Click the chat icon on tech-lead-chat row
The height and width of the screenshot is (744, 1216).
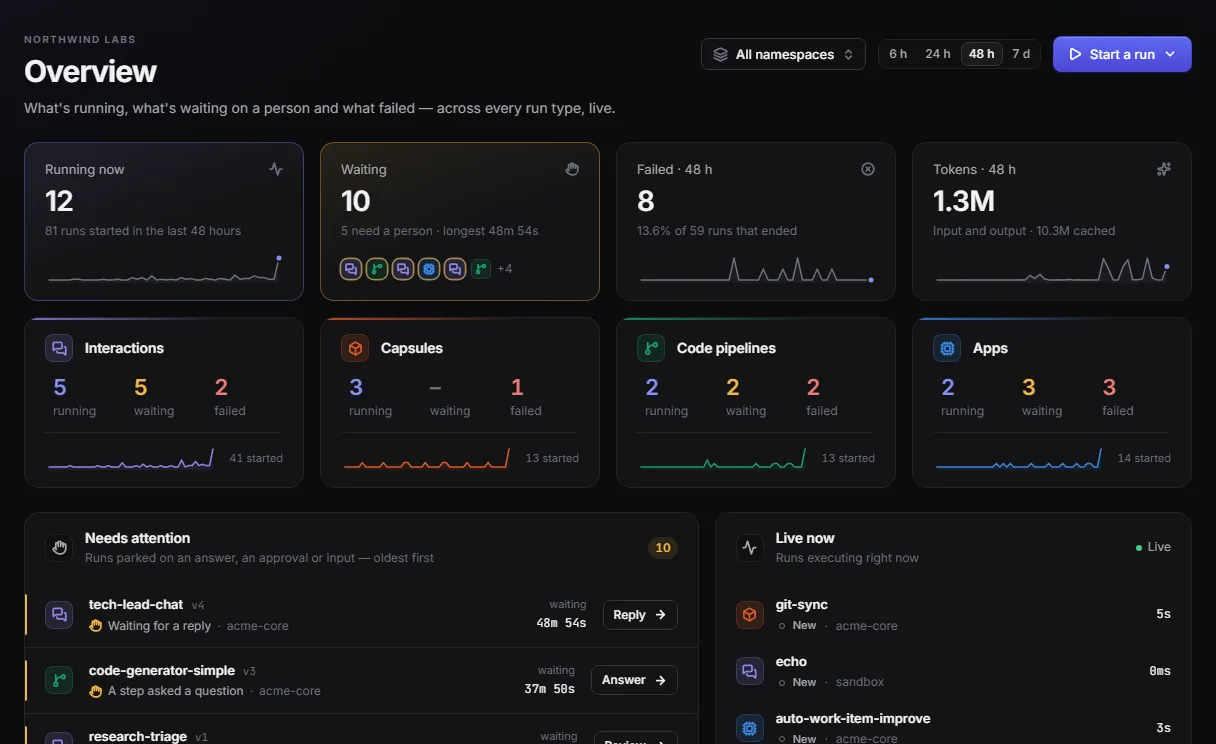(59, 615)
